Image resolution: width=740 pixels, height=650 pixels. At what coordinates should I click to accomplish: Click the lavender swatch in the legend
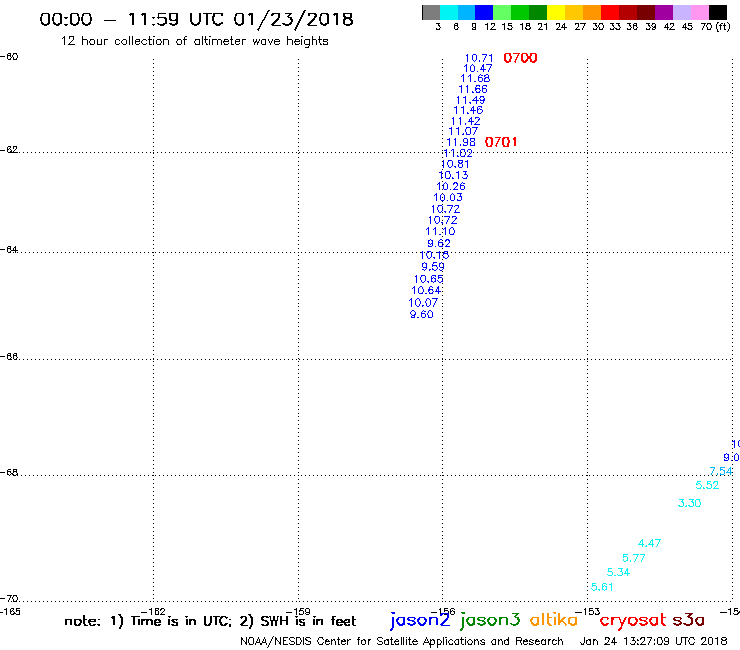tap(682, 12)
